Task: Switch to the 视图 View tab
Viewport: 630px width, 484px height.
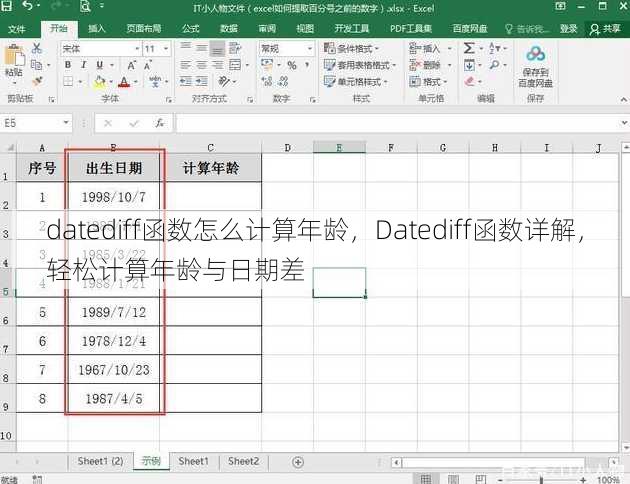Action: (x=305, y=29)
